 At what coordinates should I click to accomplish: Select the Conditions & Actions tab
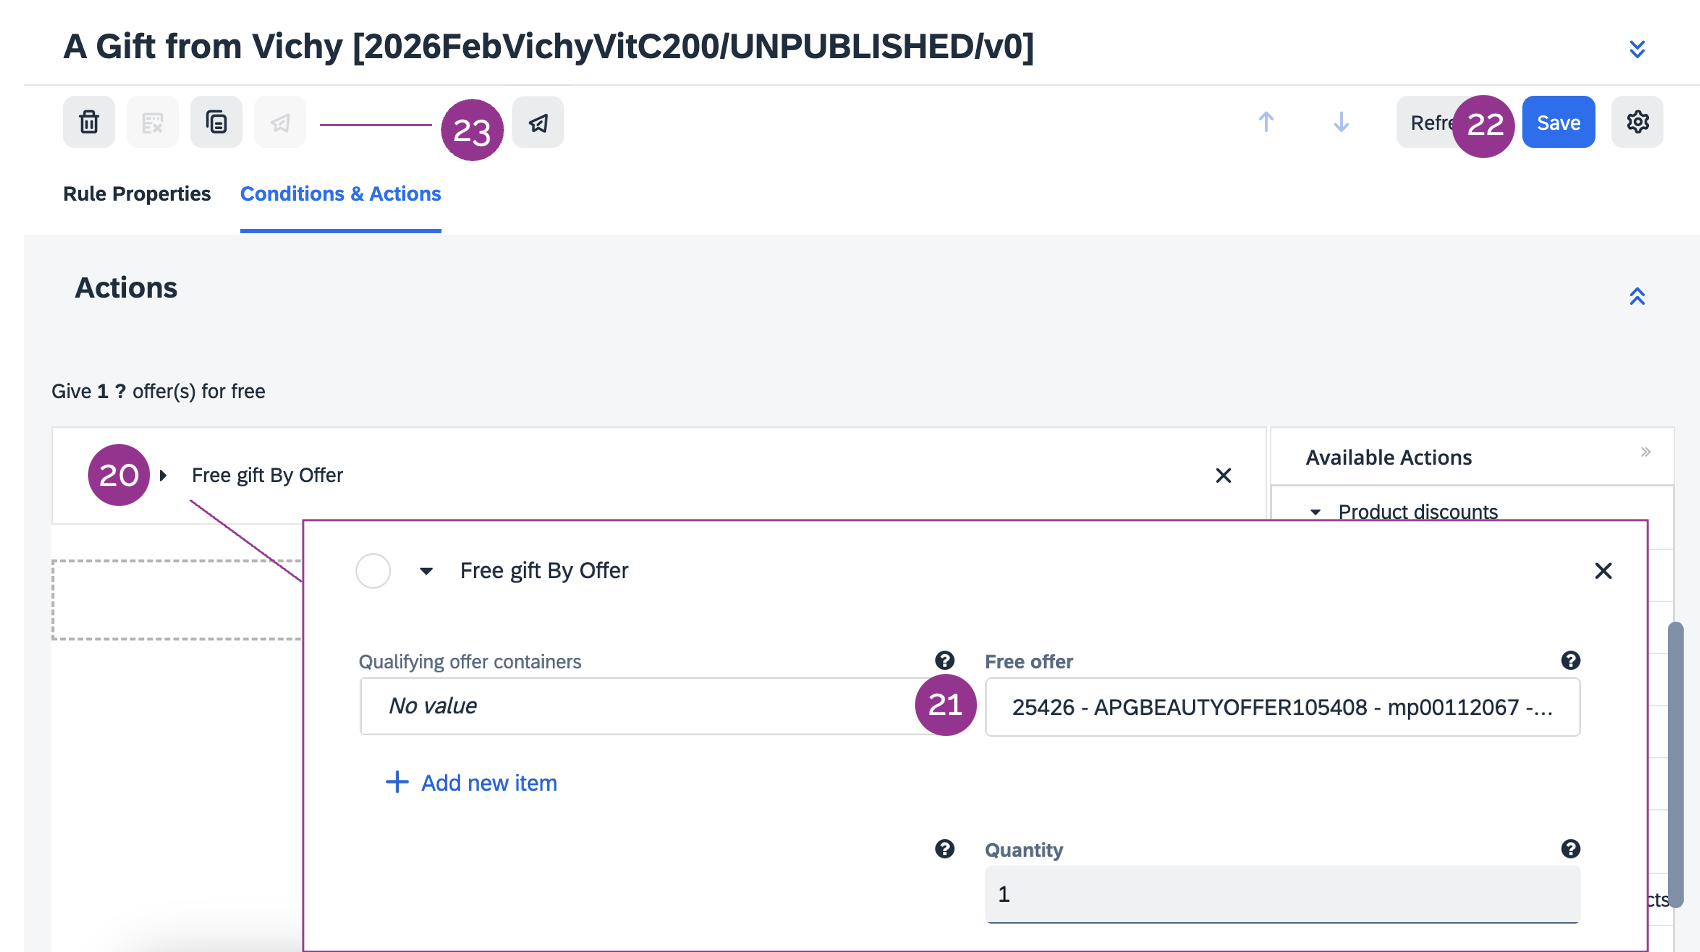[x=340, y=194]
